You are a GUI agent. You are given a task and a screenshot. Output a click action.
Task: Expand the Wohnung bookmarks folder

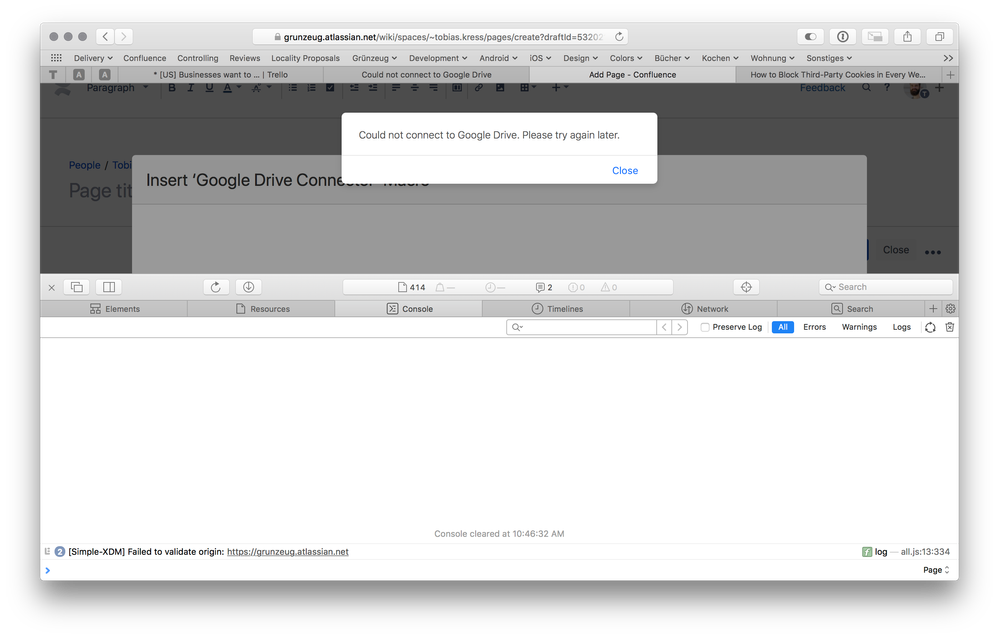coord(772,58)
